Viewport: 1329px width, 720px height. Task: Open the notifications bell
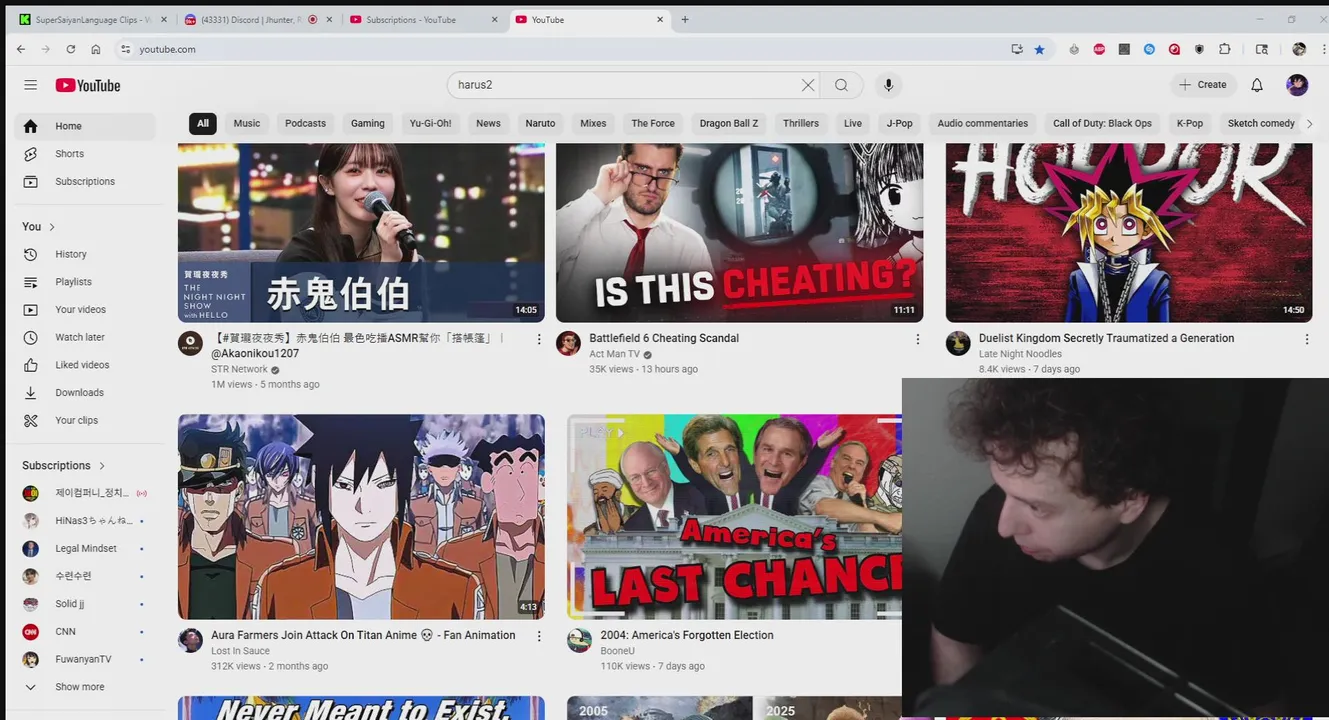click(1257, 85)
